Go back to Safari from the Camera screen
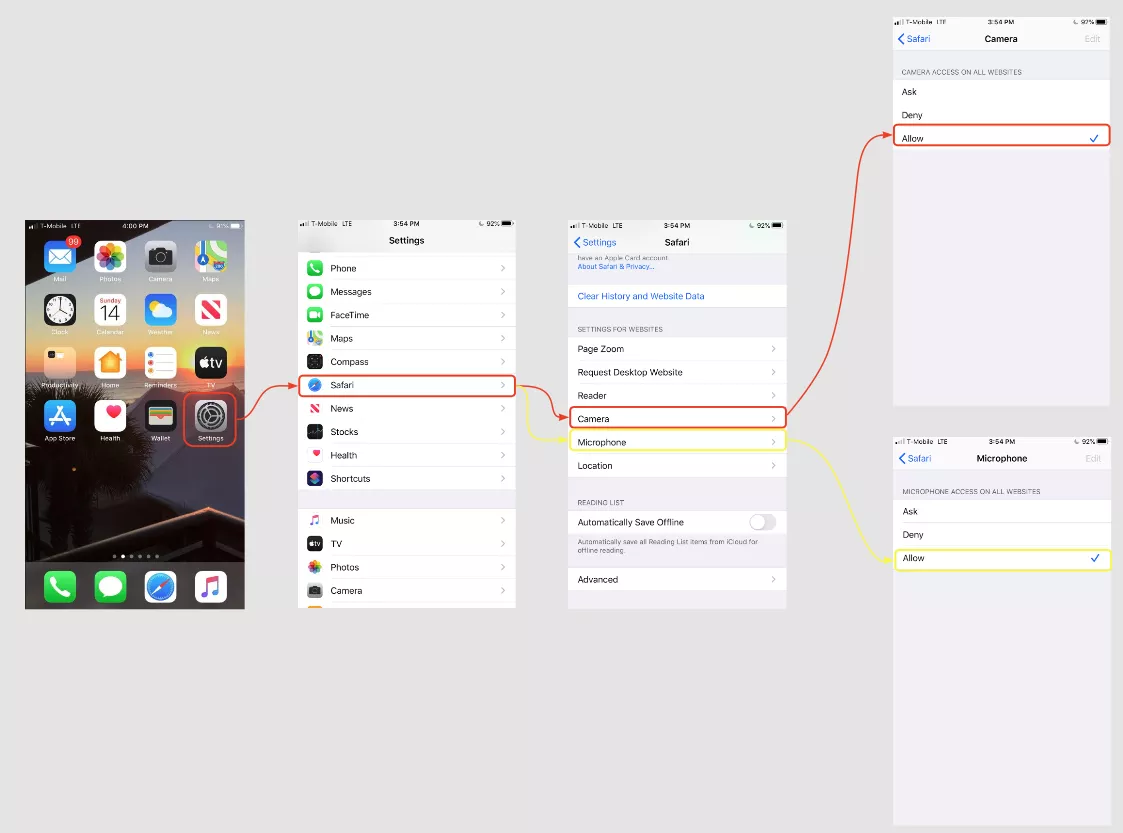This screenshot has height=833, width=1123. click(914, 38)
